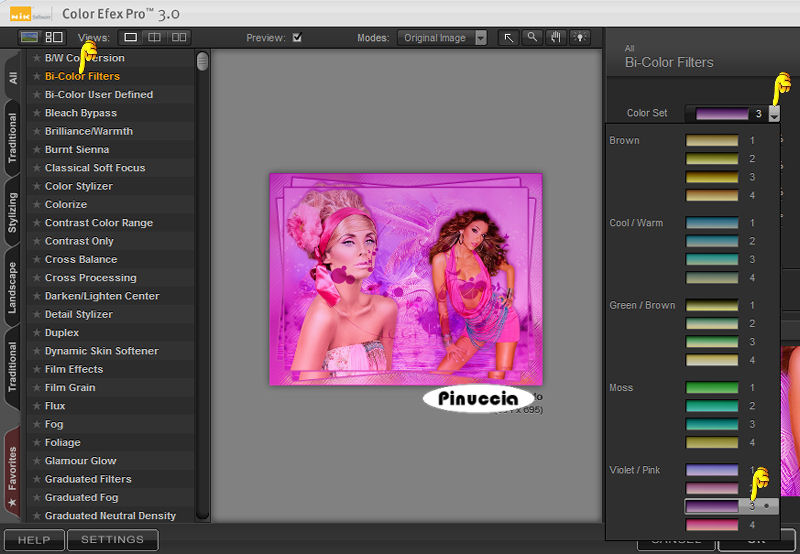Viewport: 800px width, 554px height.
Task: Select single image view
Action: (x=131, y=37)
